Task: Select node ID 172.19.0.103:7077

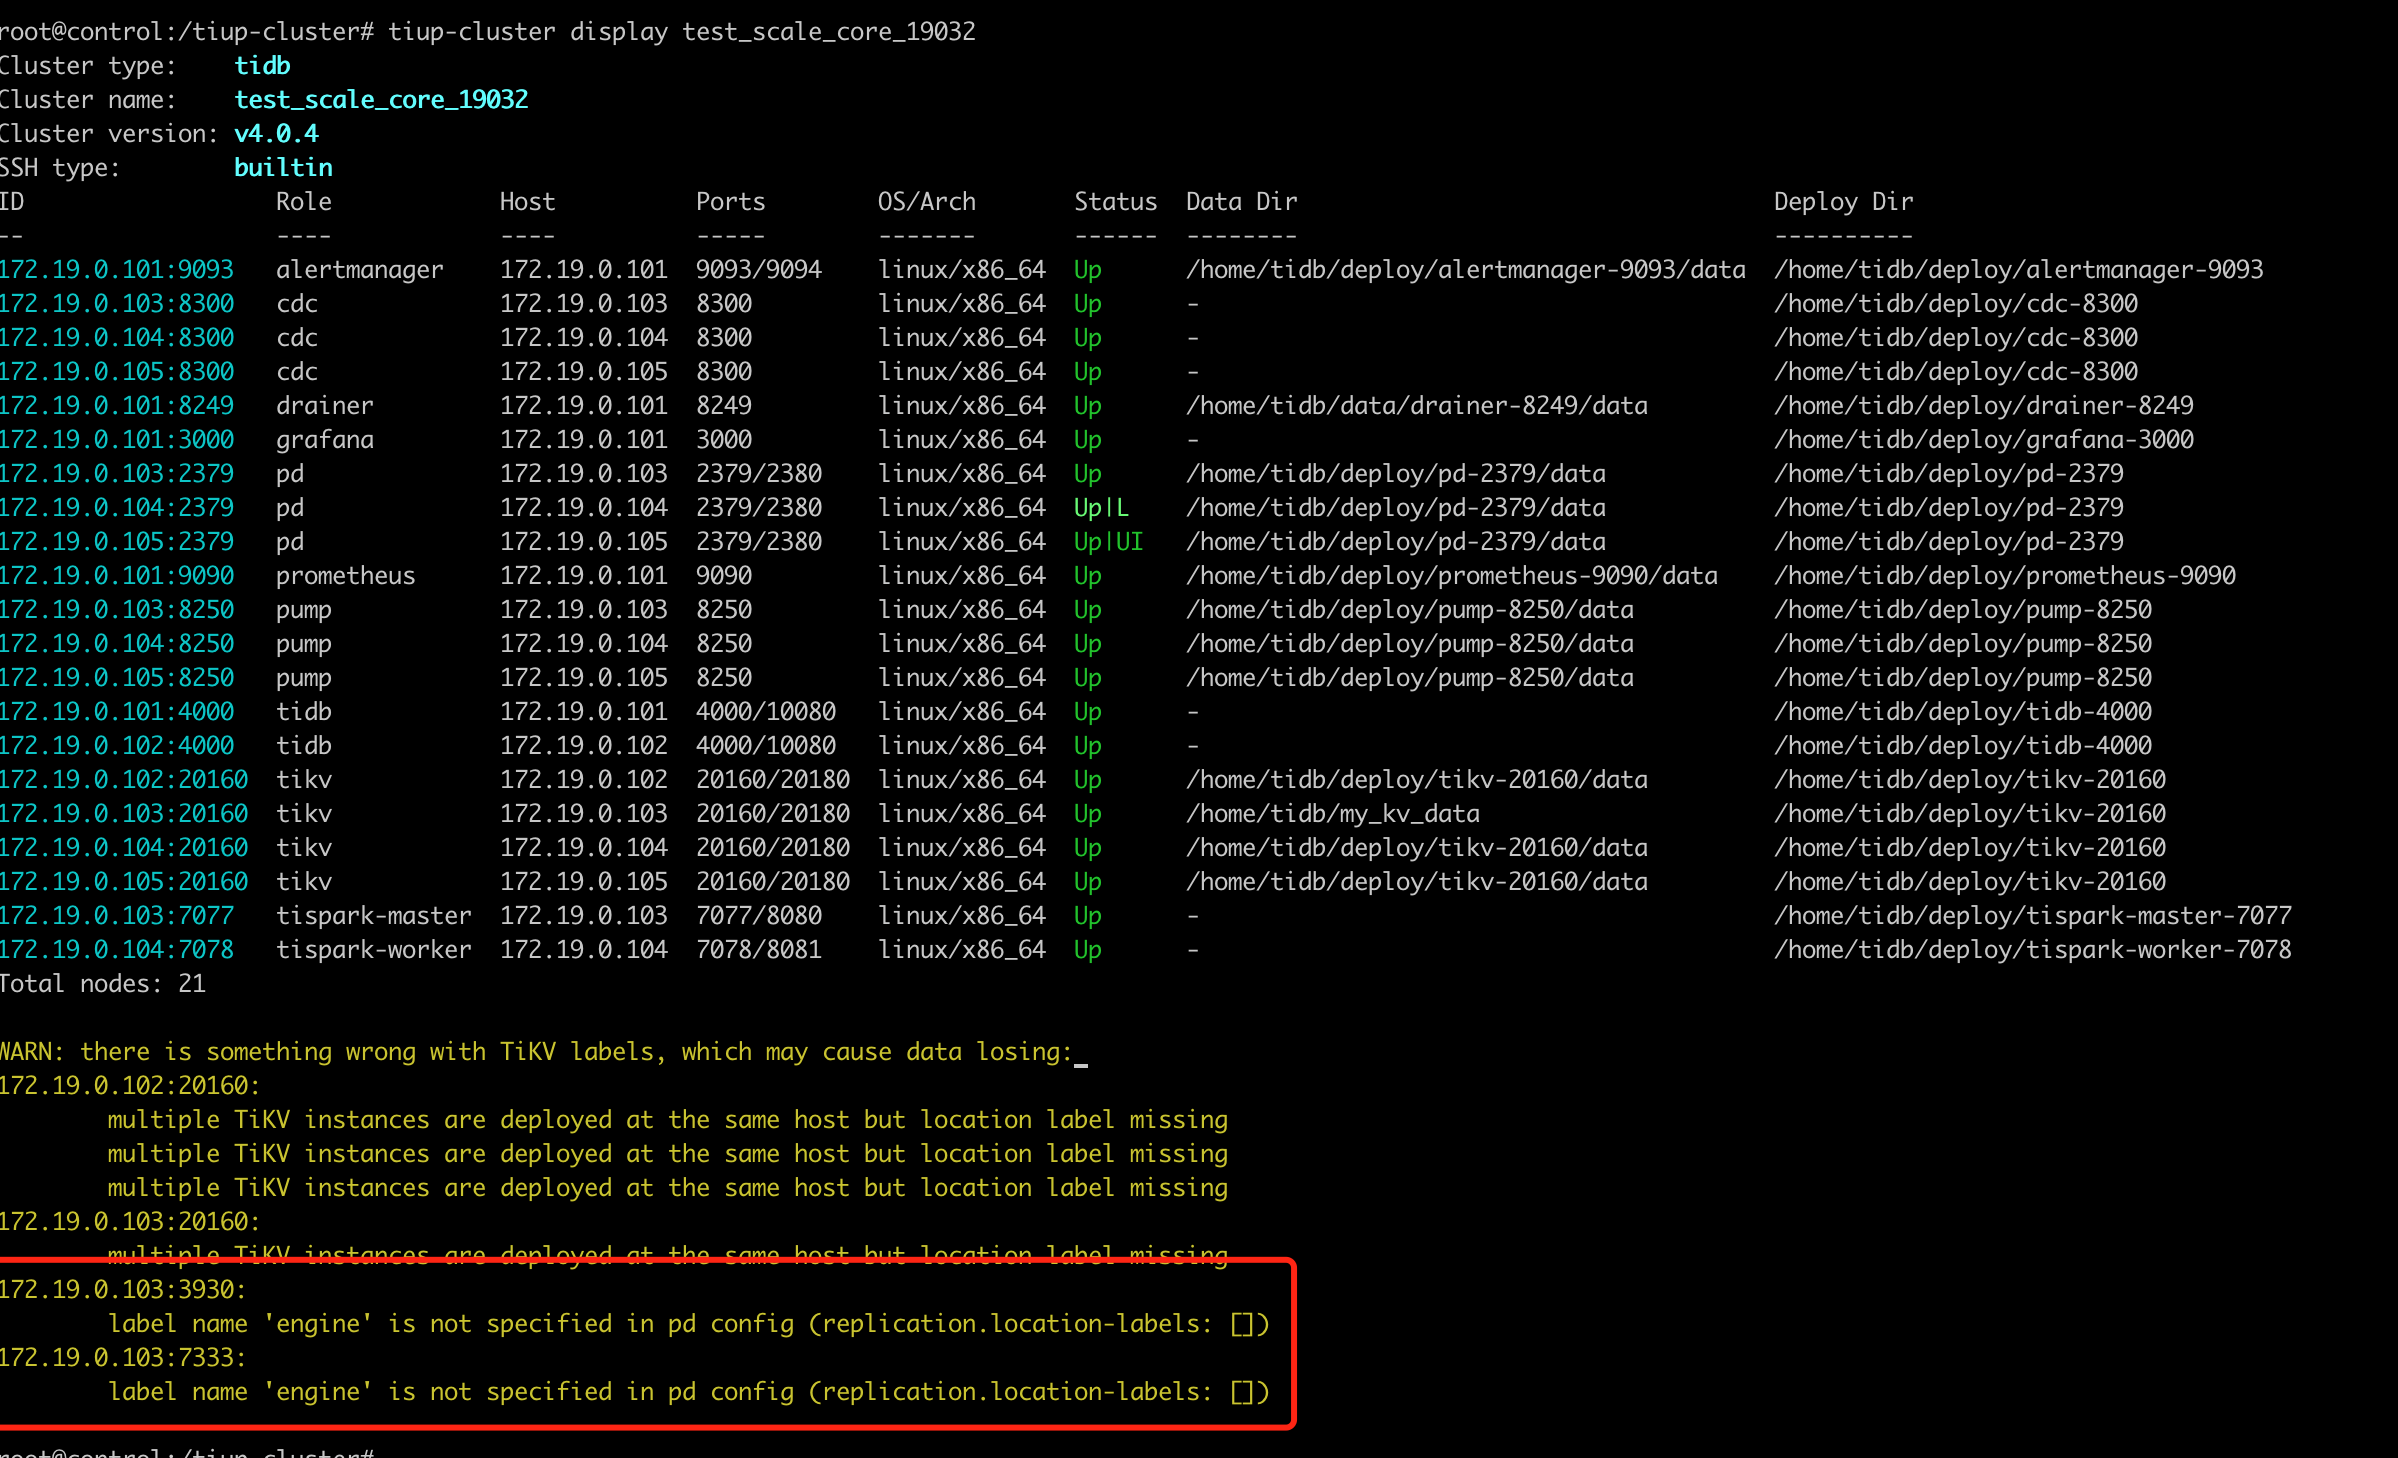Action: [x=116, y=915]
